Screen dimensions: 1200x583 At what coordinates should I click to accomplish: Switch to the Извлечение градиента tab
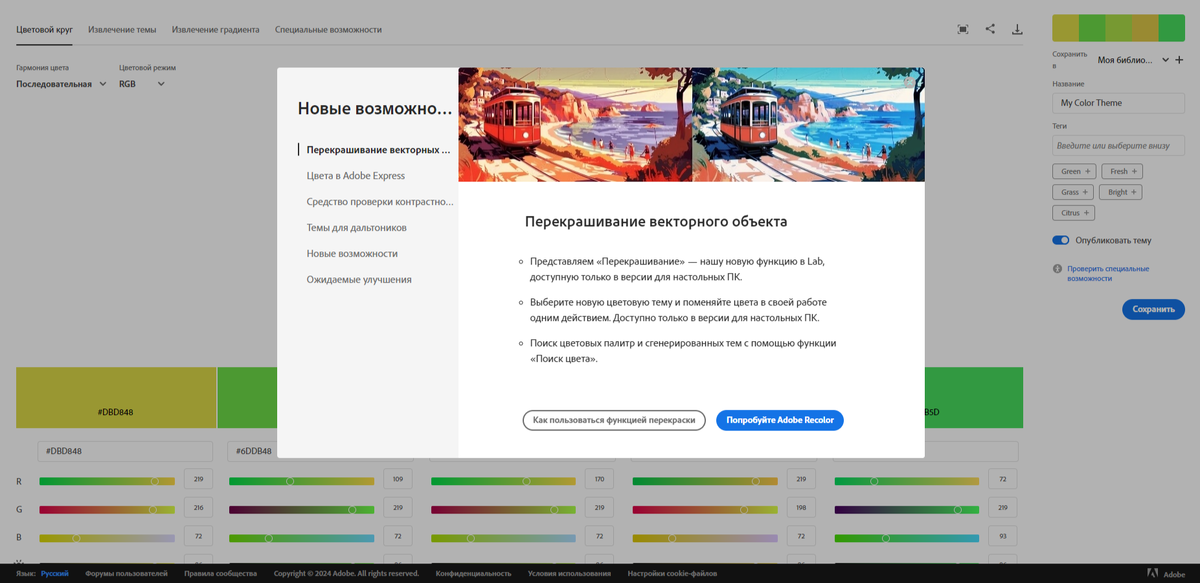[215, 30]
